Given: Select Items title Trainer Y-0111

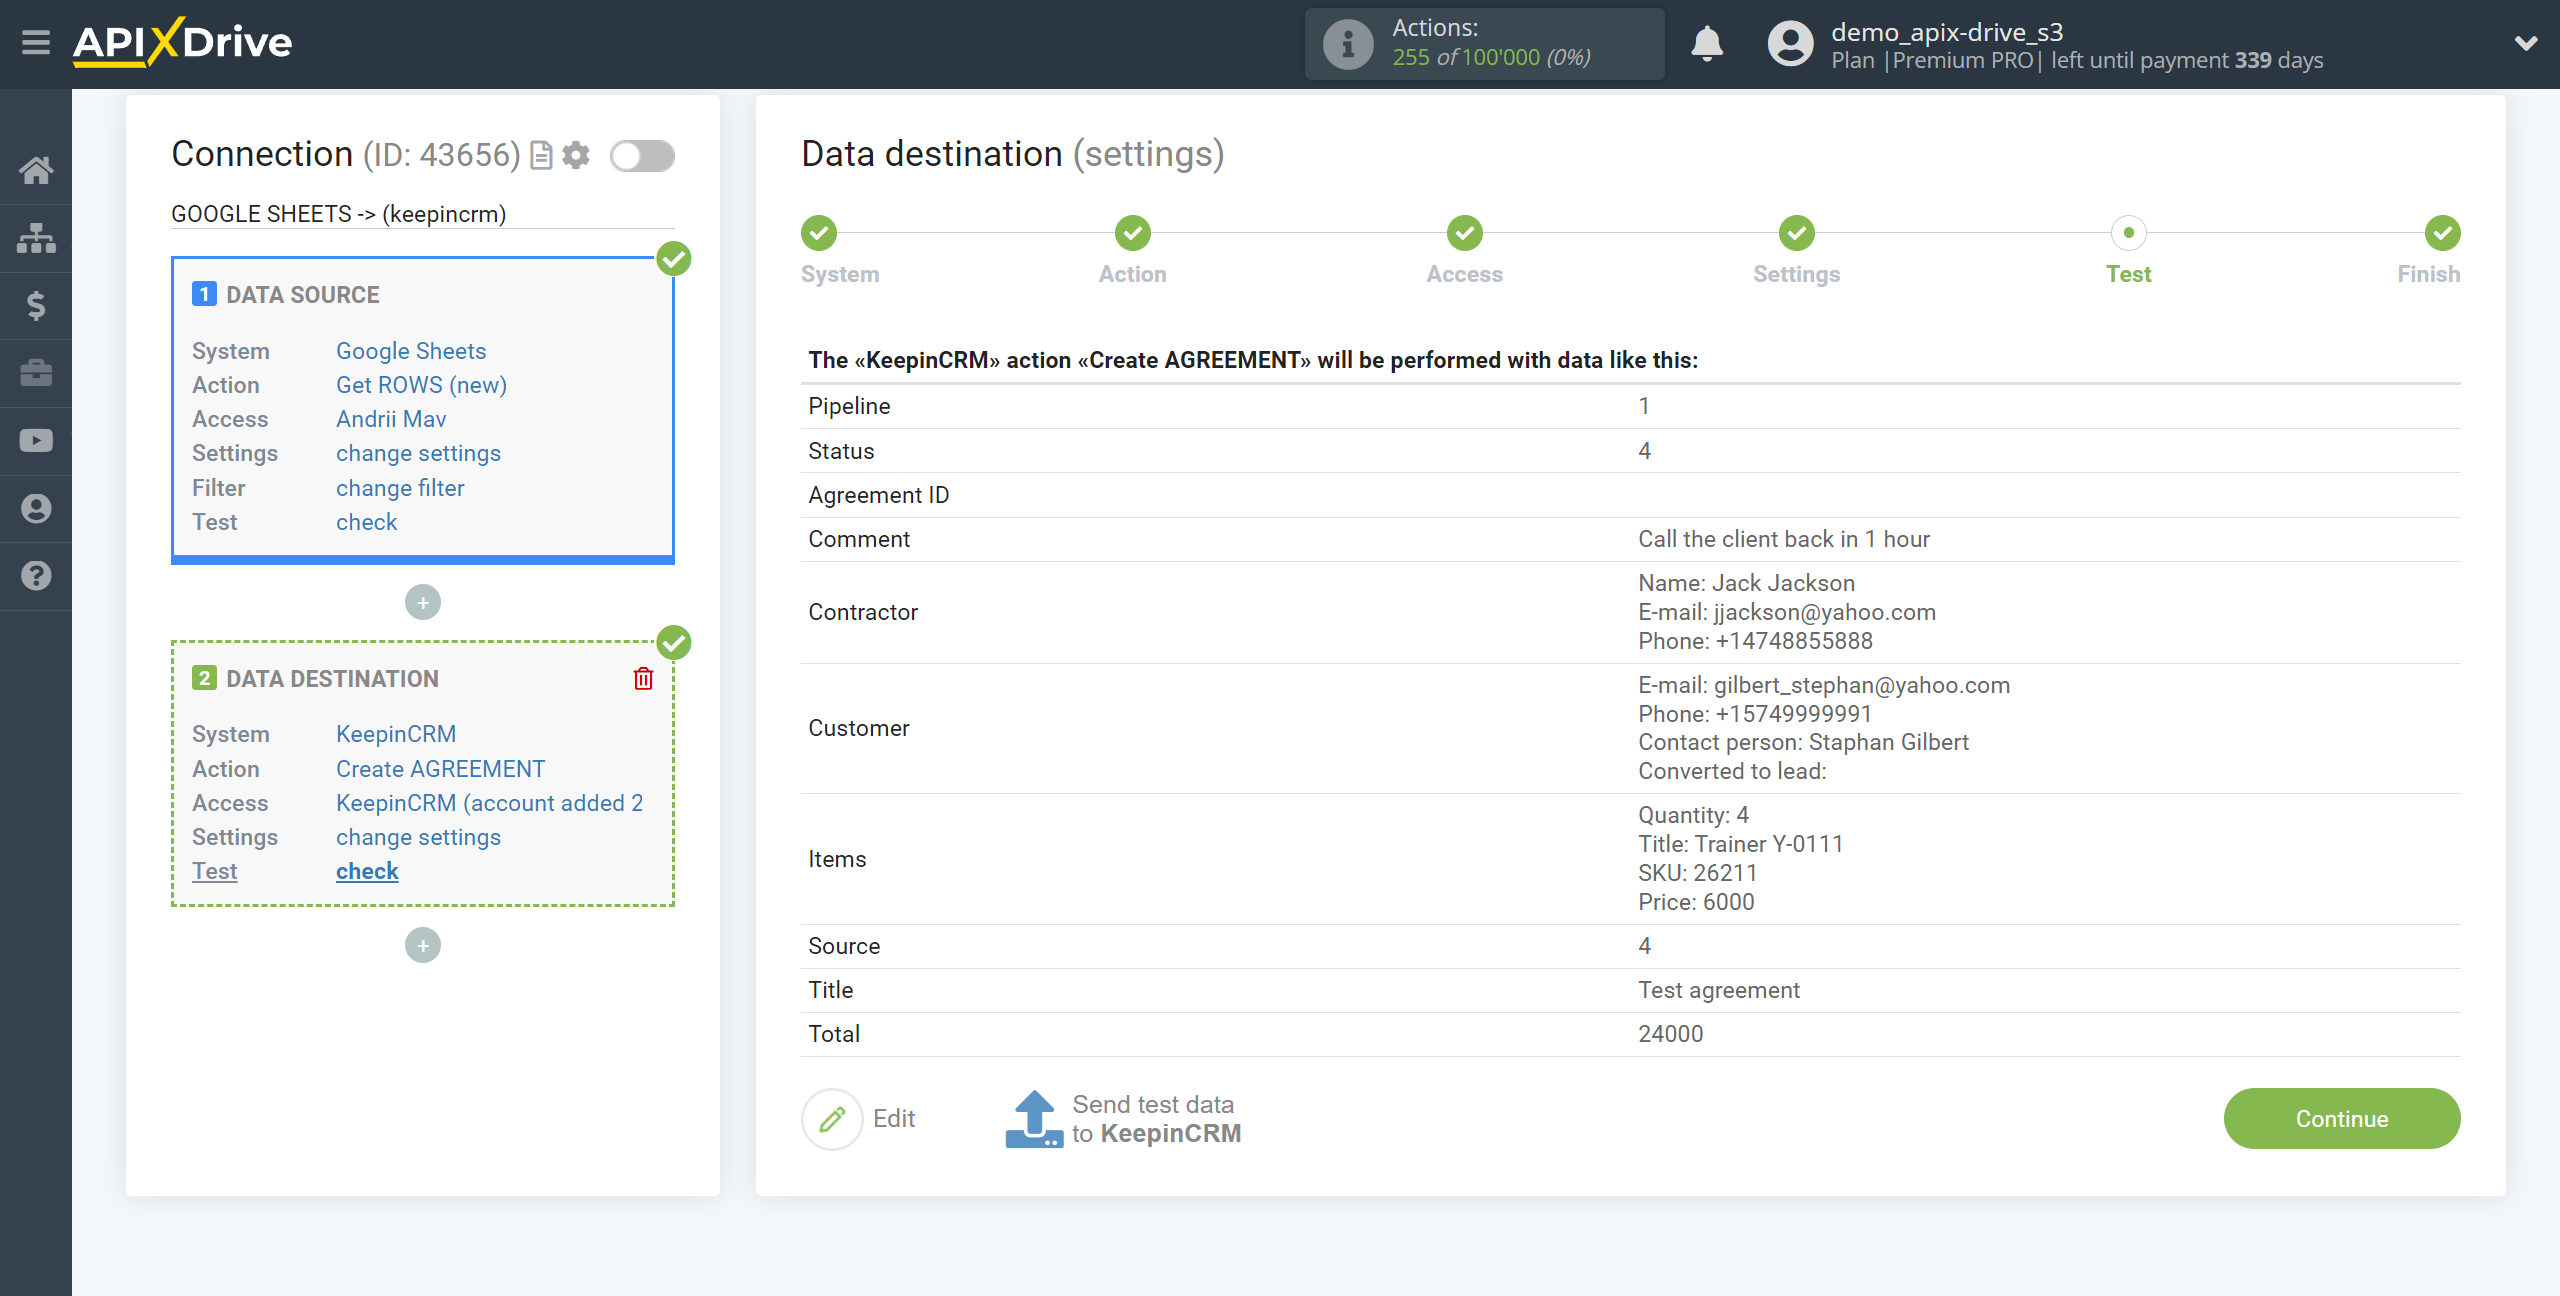Looking at the screenshot, I should [x=1769, y=844].
